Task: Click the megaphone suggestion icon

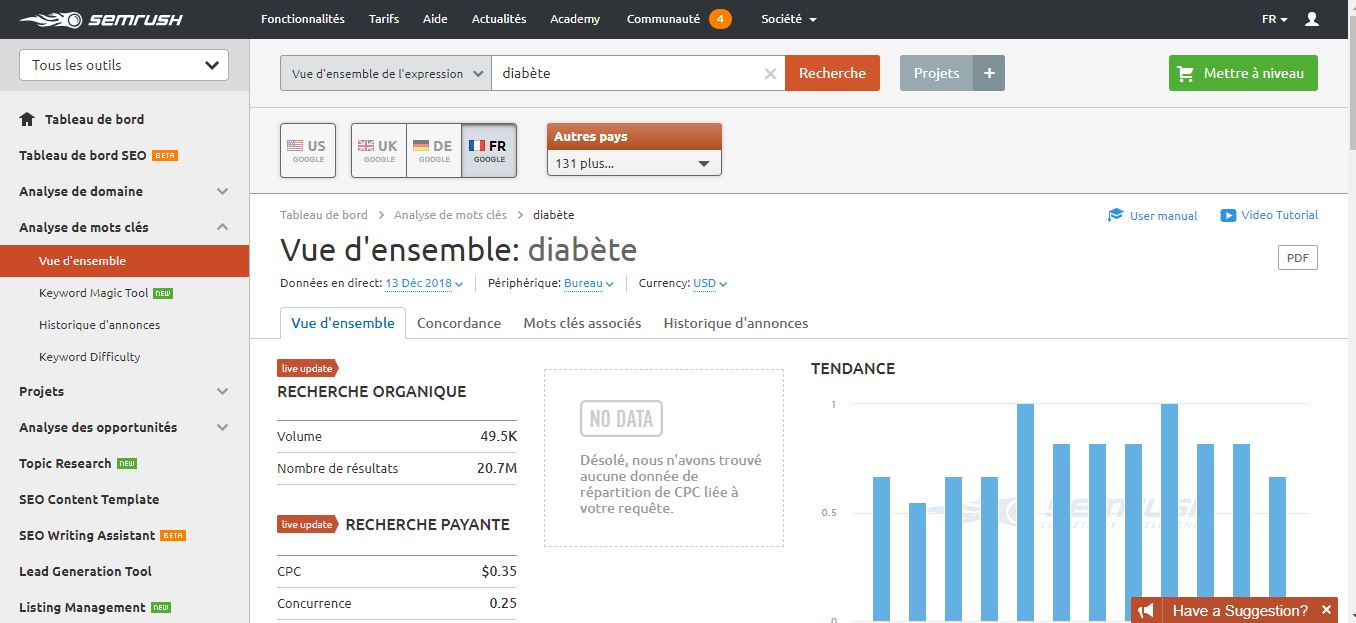Action: pos(1146,610)
